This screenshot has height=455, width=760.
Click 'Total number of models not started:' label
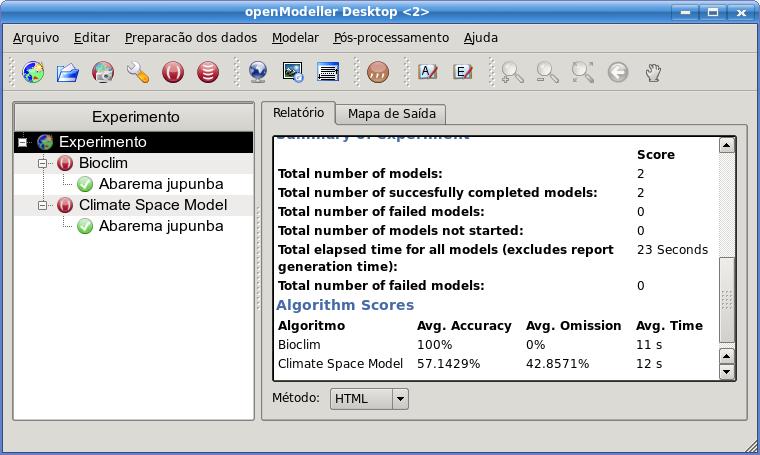point(400,231)
